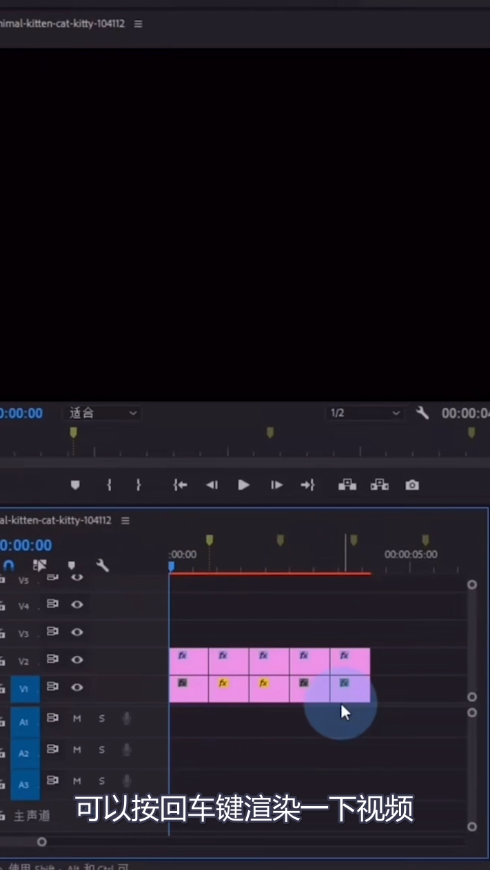The height and width of the screenshot is (870, 490).
Task: Select last clip on V2 track
Action: click(x=350, y=661)
